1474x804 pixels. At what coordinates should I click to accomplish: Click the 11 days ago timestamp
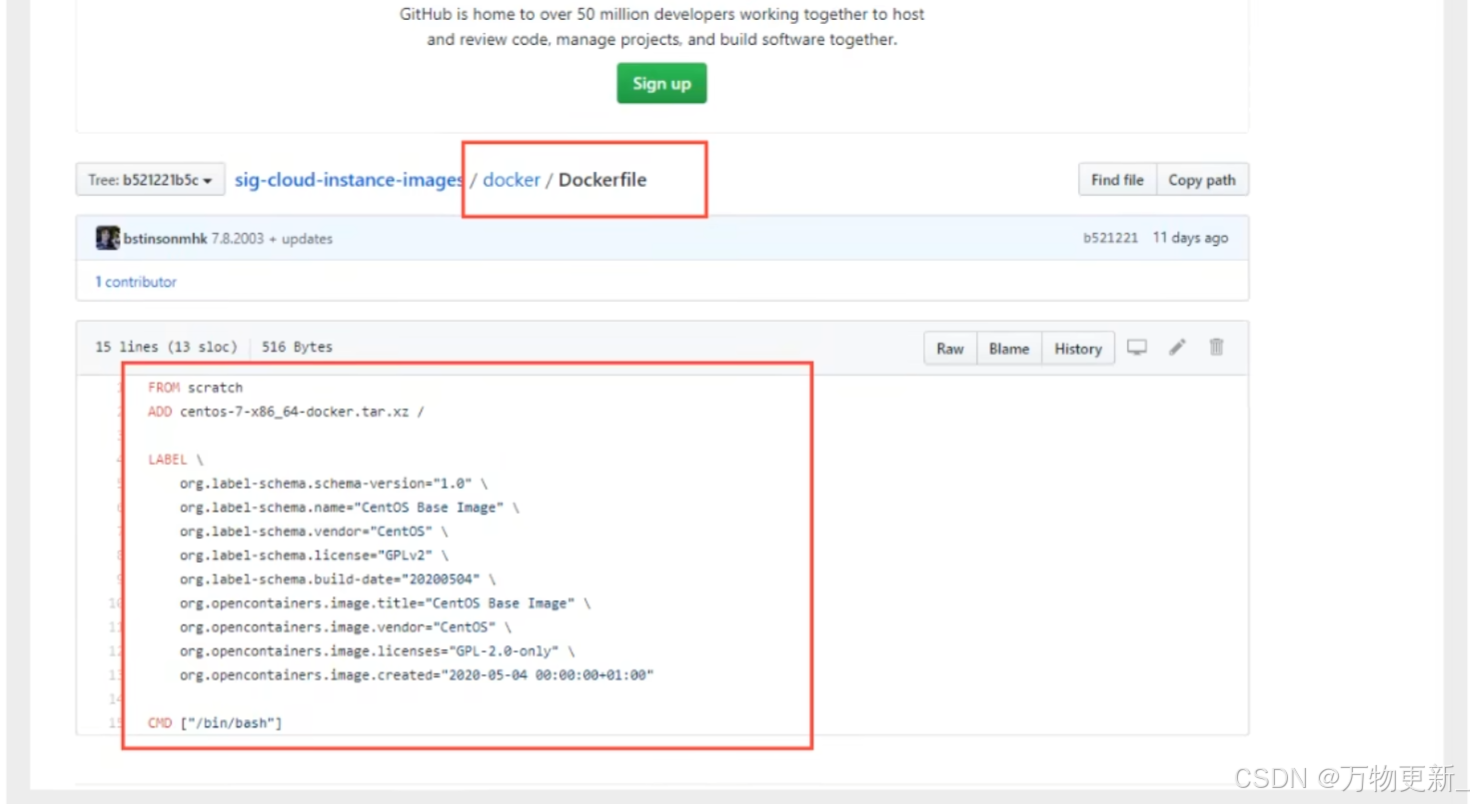coord(1190,238)
